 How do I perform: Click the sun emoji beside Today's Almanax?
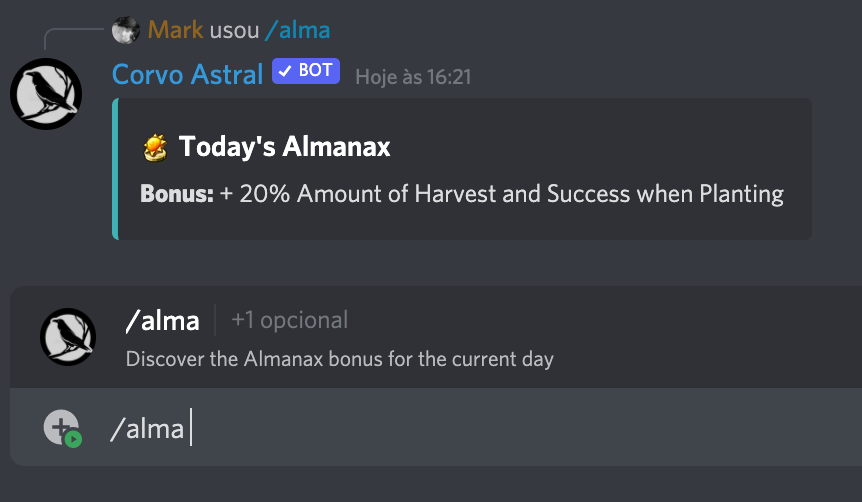pos(155,148)
